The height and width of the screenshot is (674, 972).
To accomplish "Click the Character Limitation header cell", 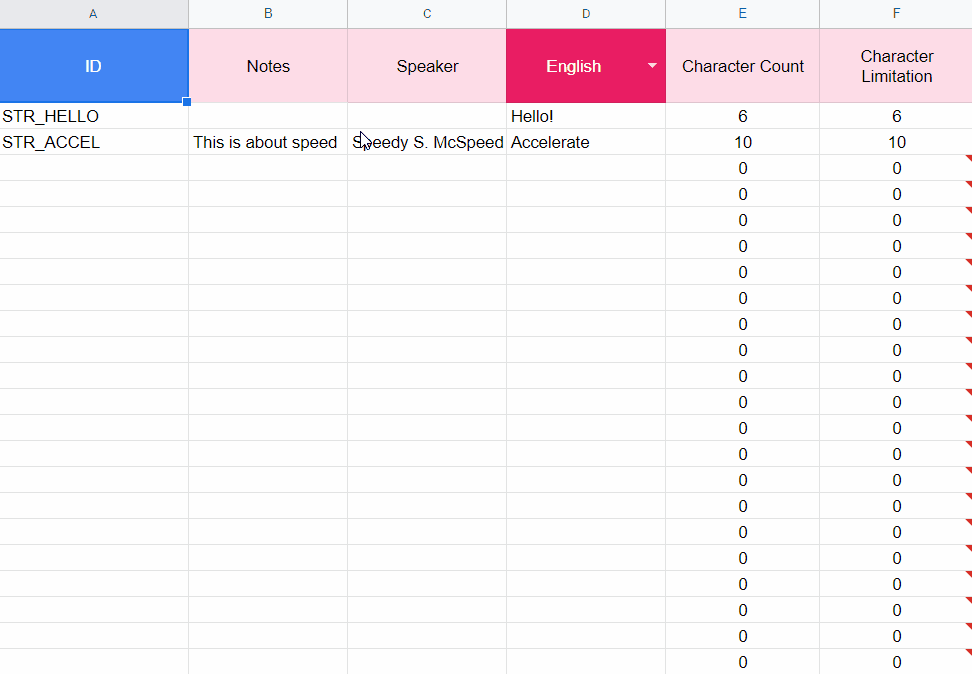I will [x=896, y=66].
